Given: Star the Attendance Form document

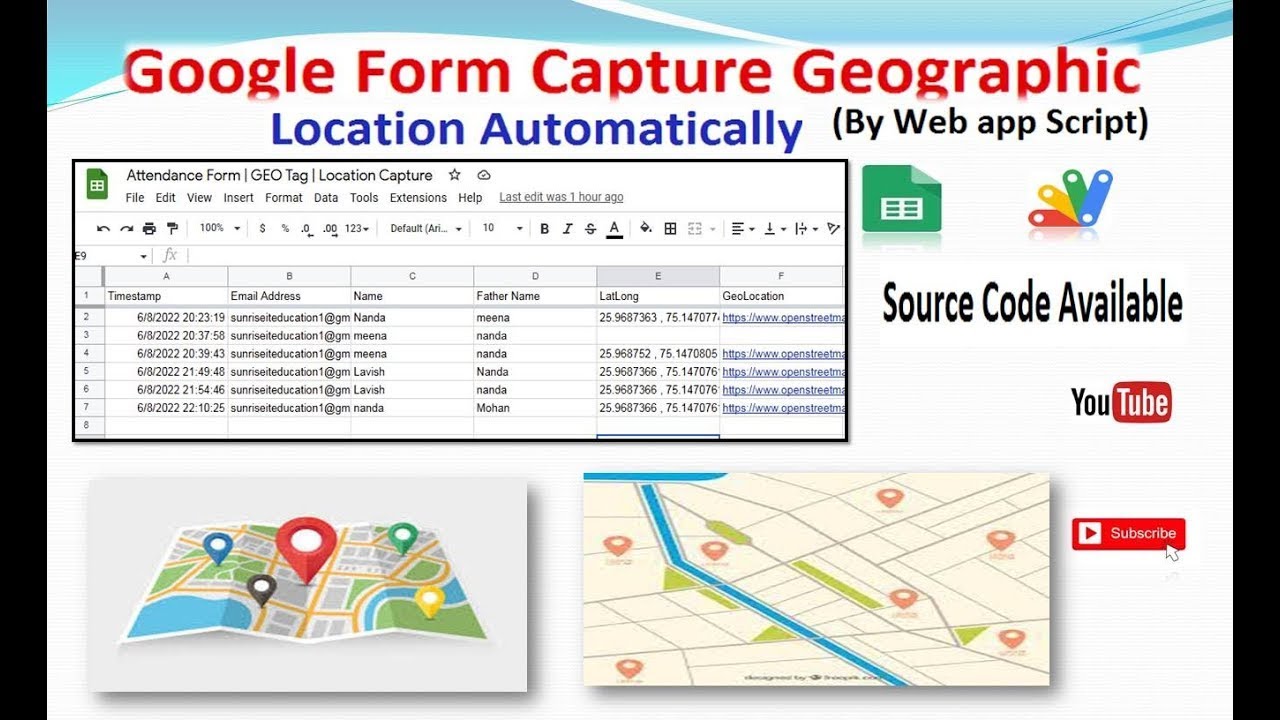Looking at the screenshot, I should [x=454, y=175].
